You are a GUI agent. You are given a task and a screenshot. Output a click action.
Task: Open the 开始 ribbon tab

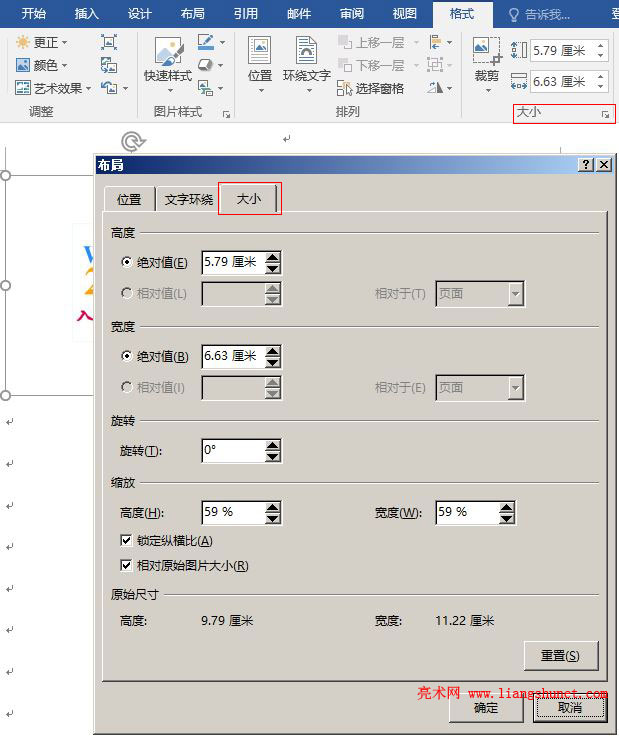34,14
